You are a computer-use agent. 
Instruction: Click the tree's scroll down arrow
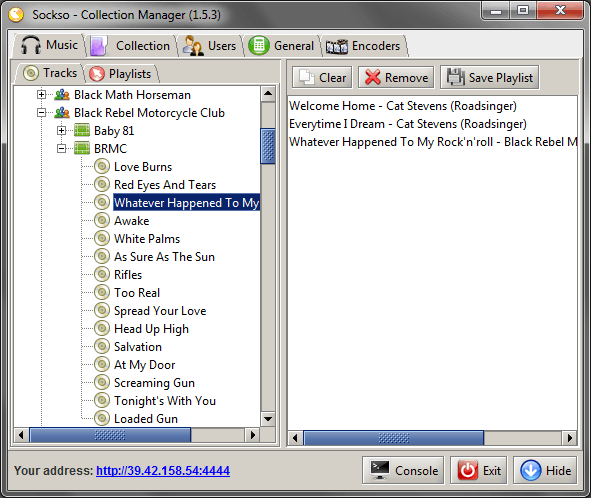click(268, 418)
